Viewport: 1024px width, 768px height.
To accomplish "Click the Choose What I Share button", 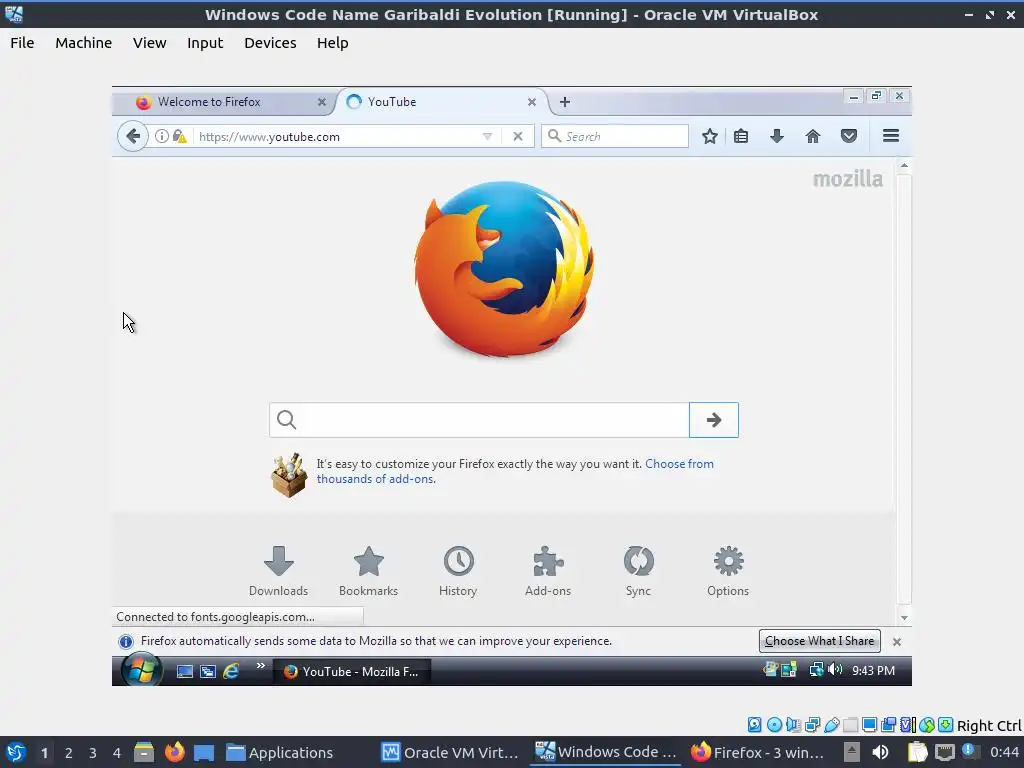I will tap(820, 641).
